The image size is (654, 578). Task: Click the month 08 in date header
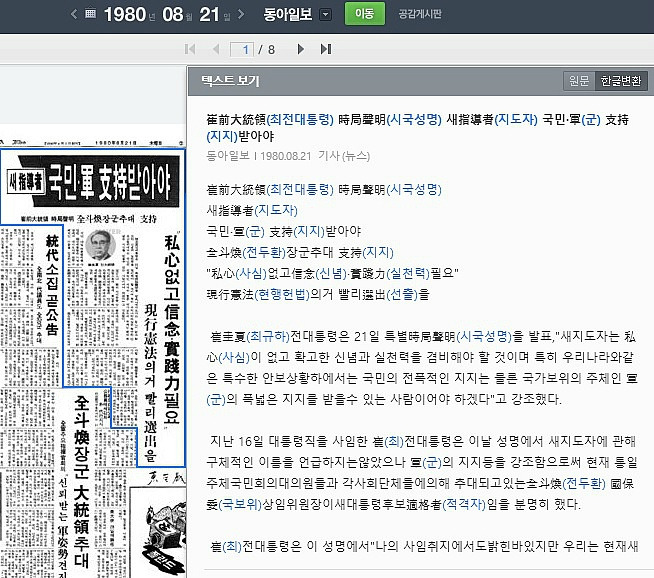coord(173,15)
